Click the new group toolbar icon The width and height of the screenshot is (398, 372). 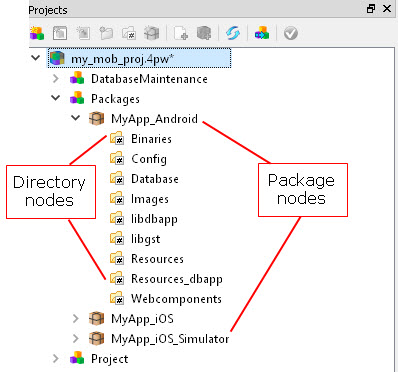click(37, 33)
